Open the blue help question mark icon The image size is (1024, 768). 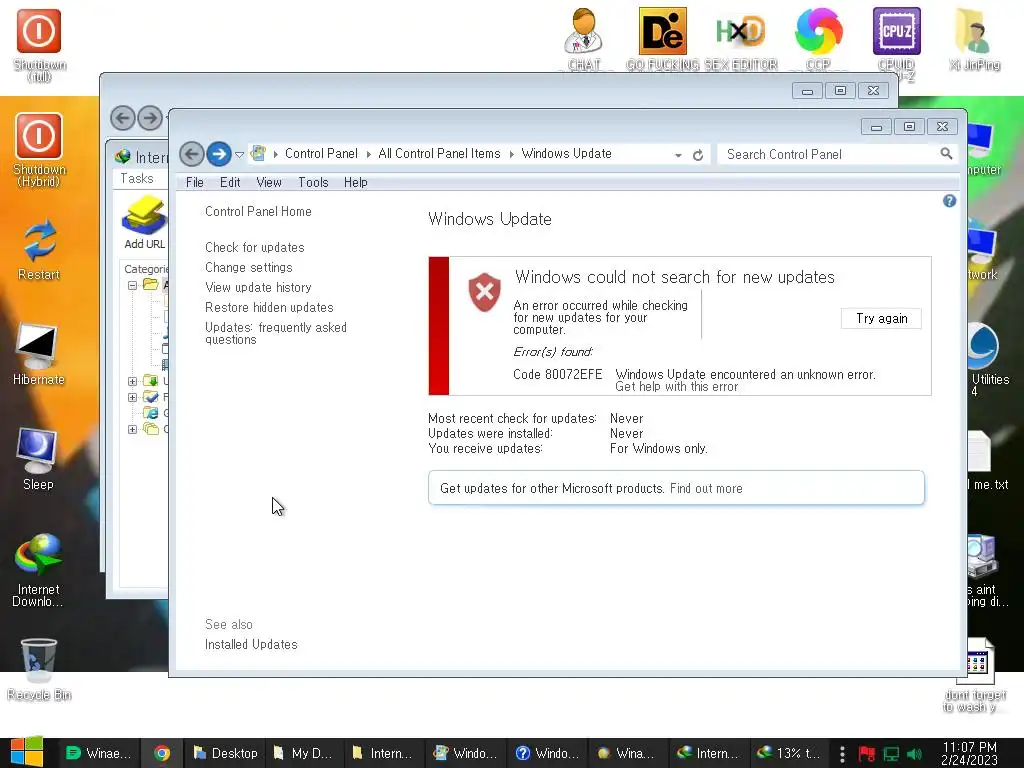pyautogui.click(x=950, y=201)
